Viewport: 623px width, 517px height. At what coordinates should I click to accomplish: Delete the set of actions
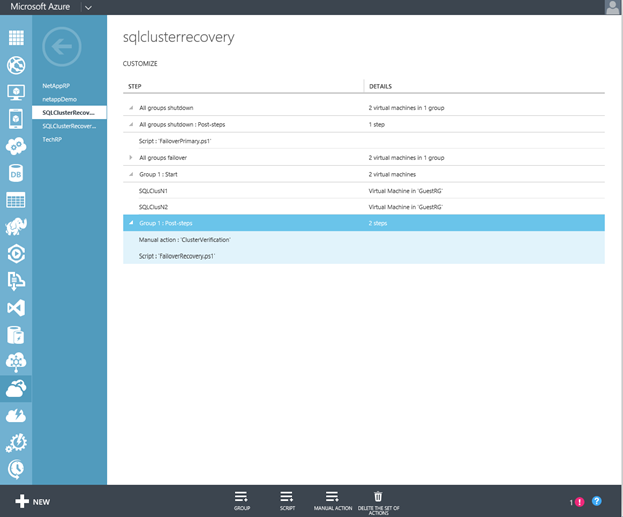(378, 503)
